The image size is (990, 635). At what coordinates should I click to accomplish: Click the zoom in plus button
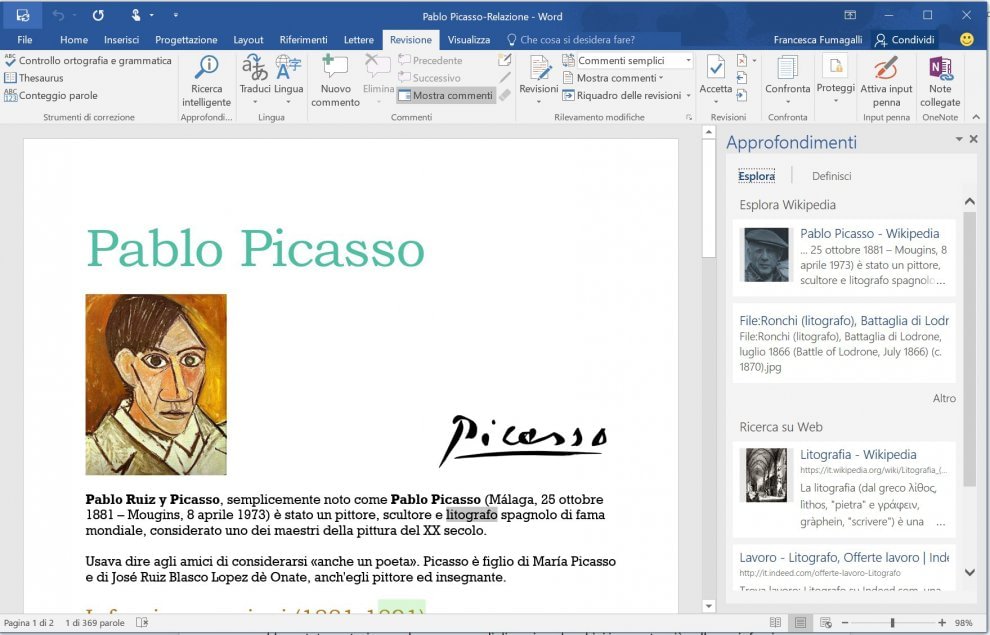point(942,622)
